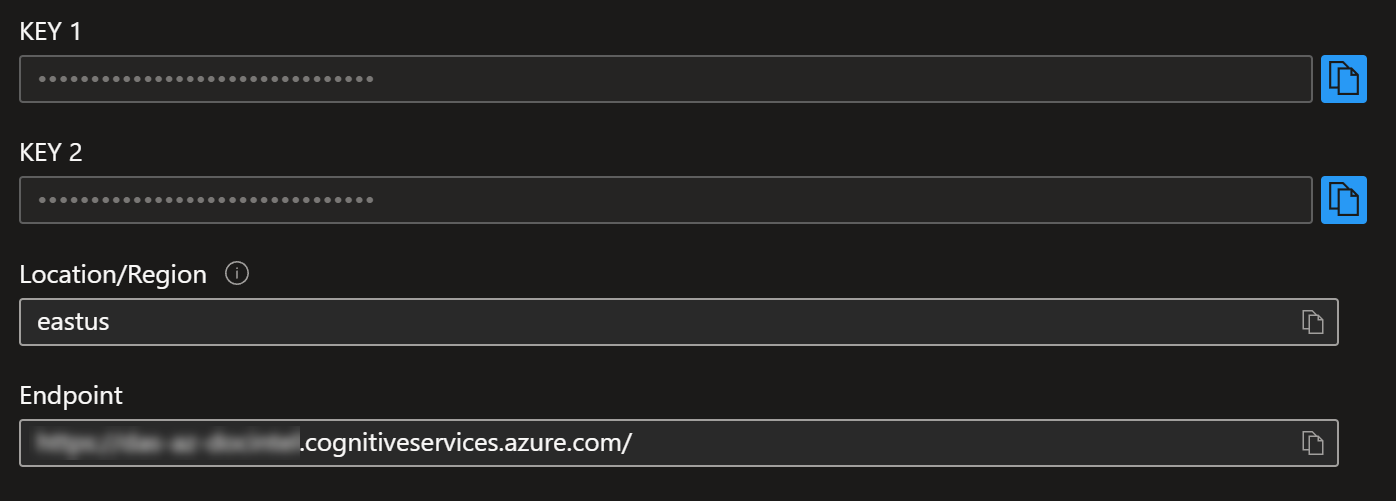1396x501 pixels.
Task: Copy the Endpoint URL via its copy icon
Action: tap(1312, 442)
